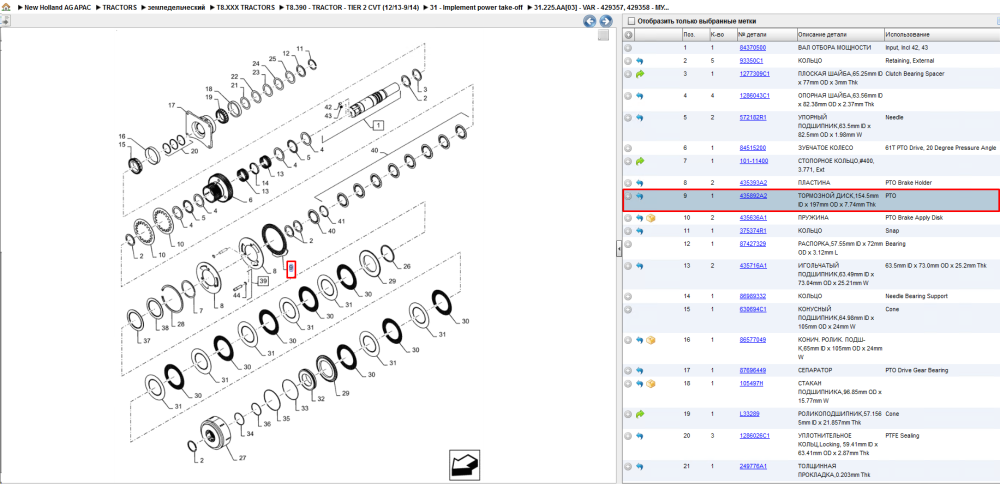Select callout 17 in the diagram
This screenshot has height=484, width=1000.
[x=172, y=105]
